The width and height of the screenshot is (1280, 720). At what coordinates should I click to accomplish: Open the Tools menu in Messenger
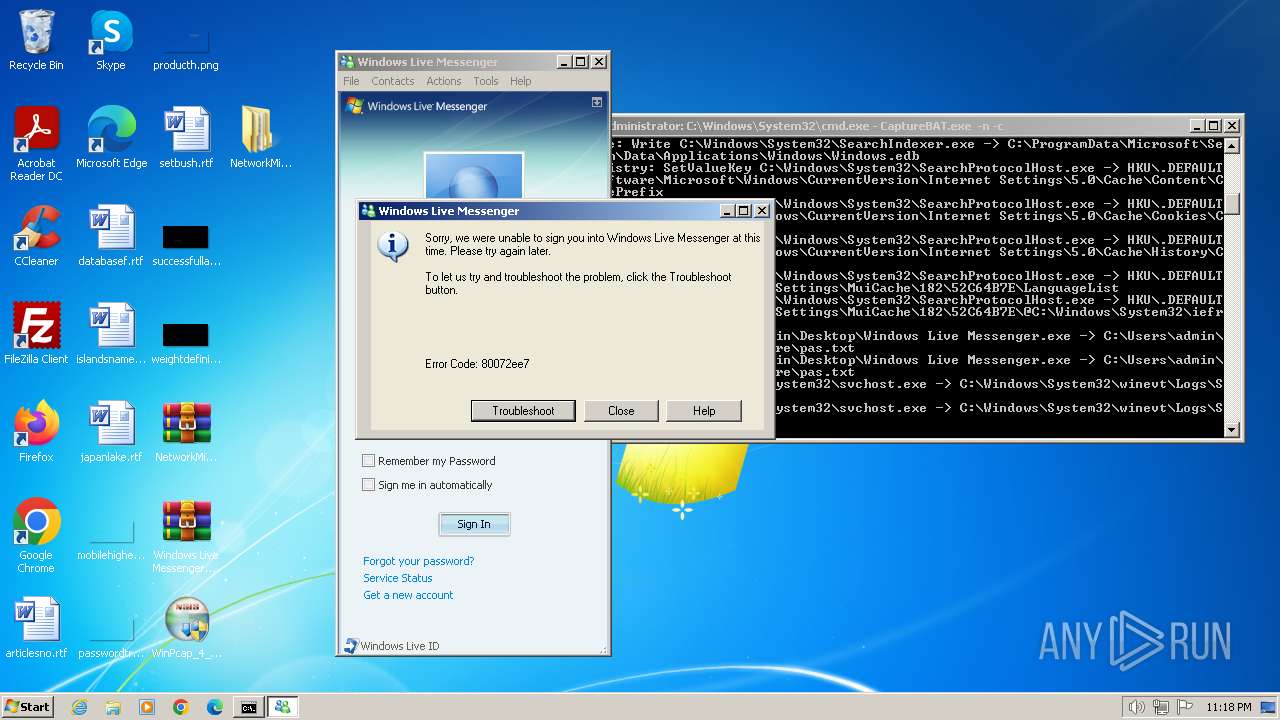pyautogui.click(x=486, y=81)
